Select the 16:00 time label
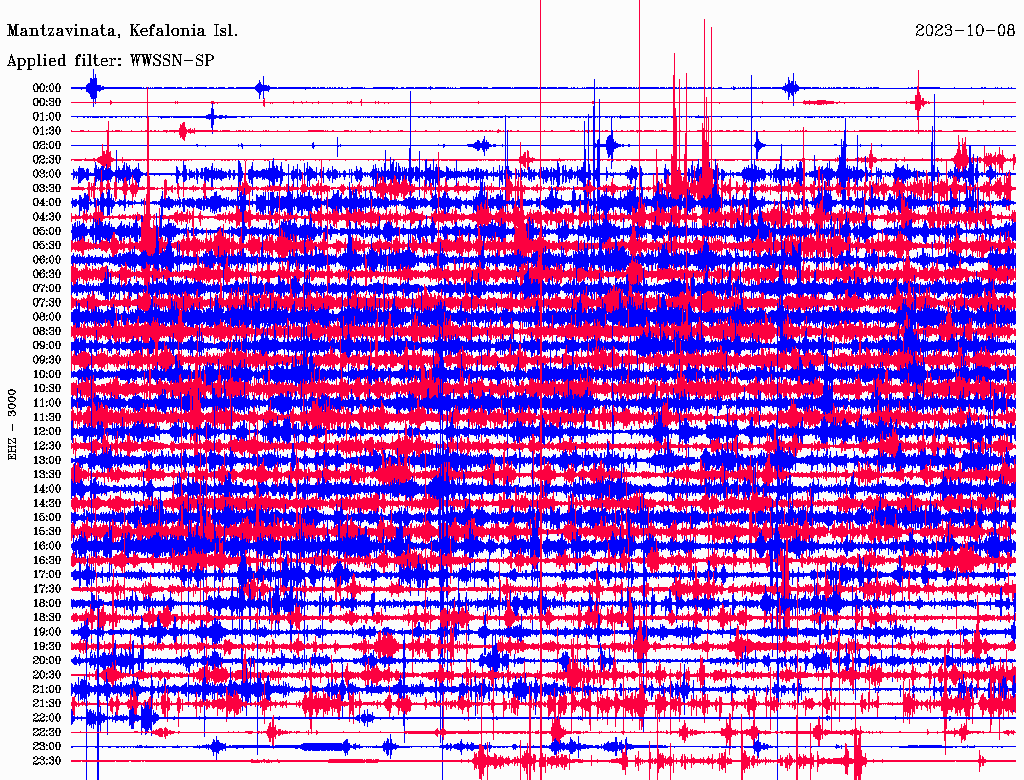Image resolution: width=1024 pixels, height=780 pixels. 47,546
